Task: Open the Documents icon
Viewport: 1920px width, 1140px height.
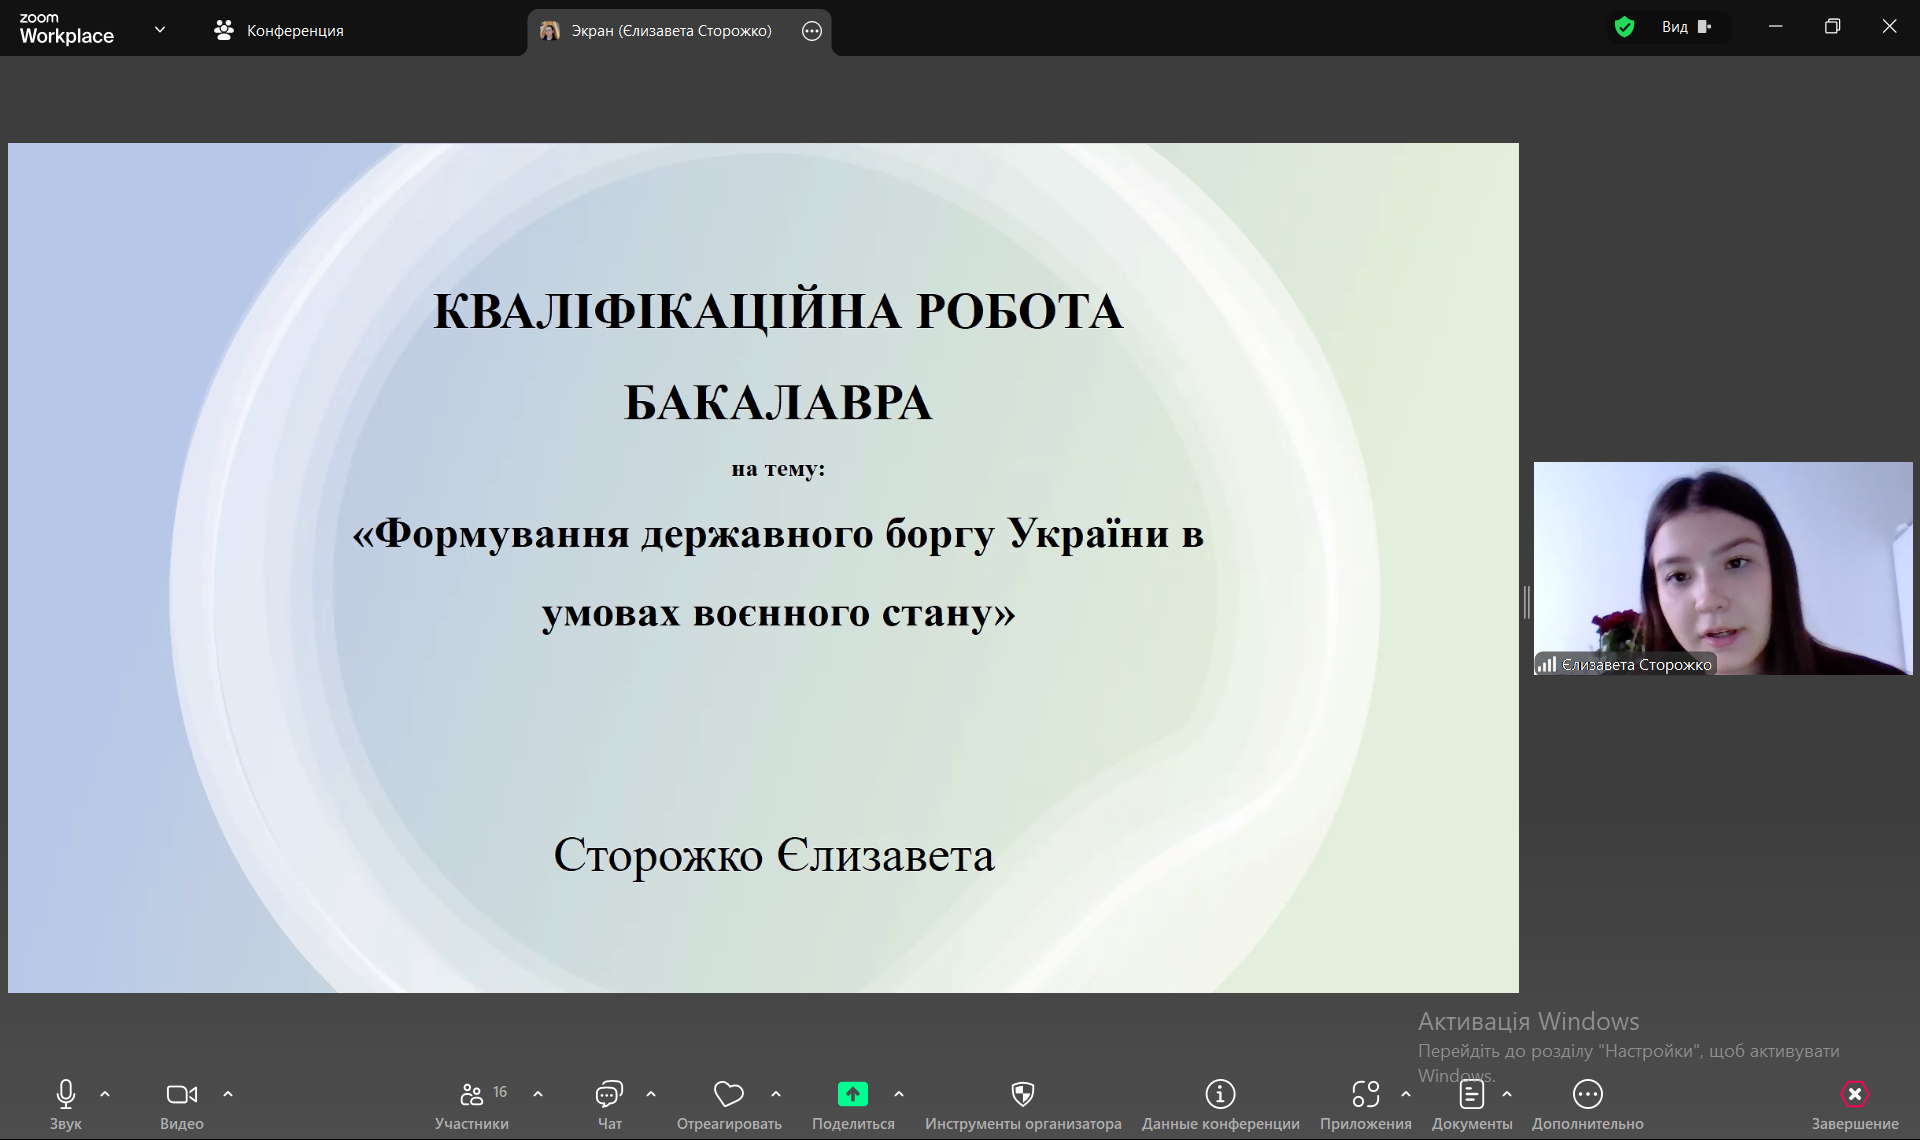Action: click(1471, 1095)
